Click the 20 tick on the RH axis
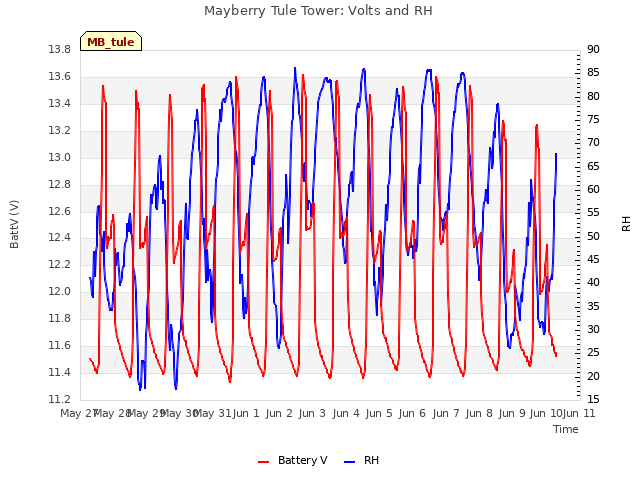Viewport: 640px width, 480px height. 593,376
